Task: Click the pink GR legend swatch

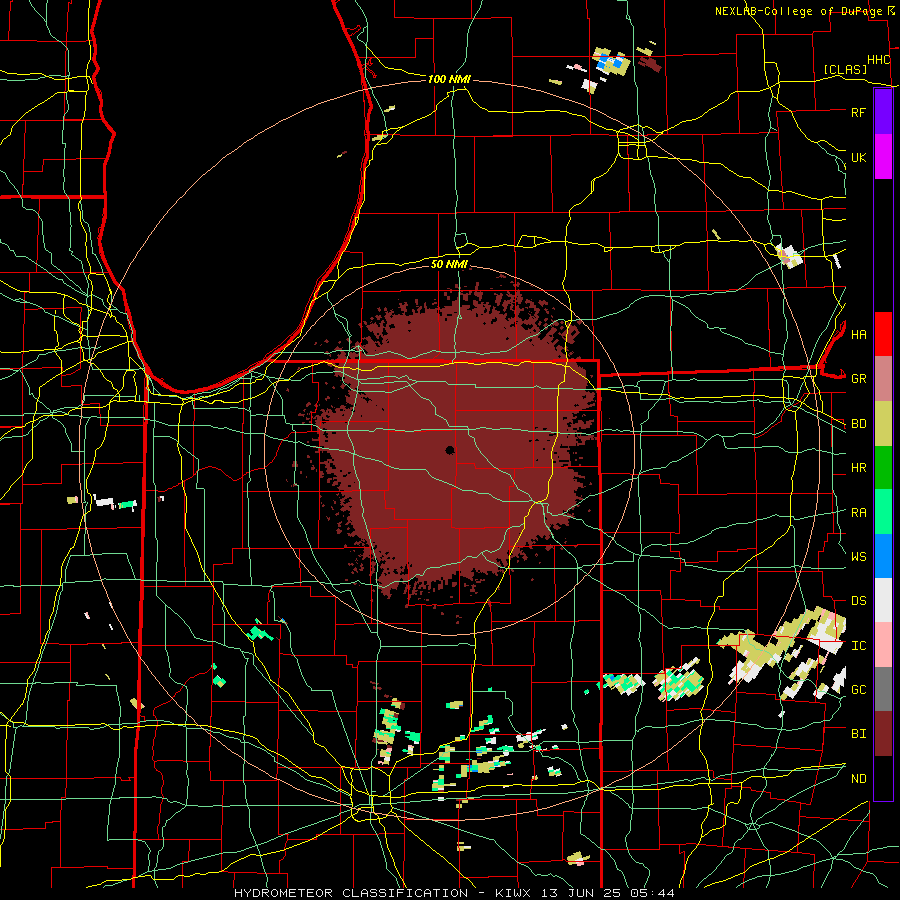Action: coord(883,378)
